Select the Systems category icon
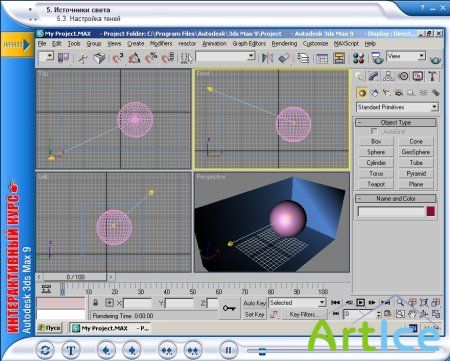450x361 pixels. coord(435,93)
